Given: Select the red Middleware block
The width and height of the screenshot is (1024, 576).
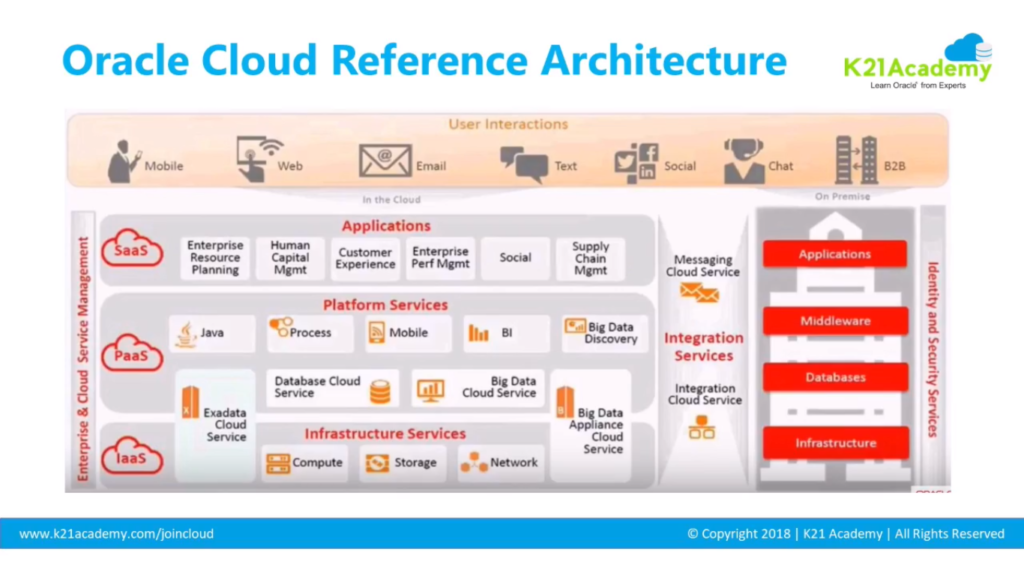Looking at the screenshot, I should pos(835,321).
